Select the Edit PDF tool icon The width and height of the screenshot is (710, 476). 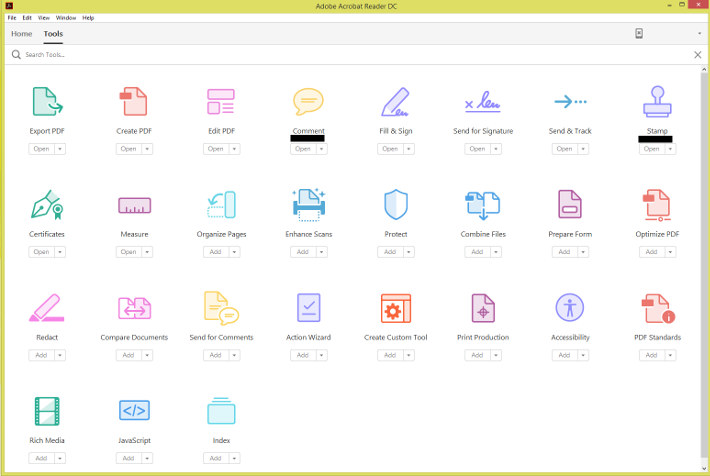pos(221,103)
